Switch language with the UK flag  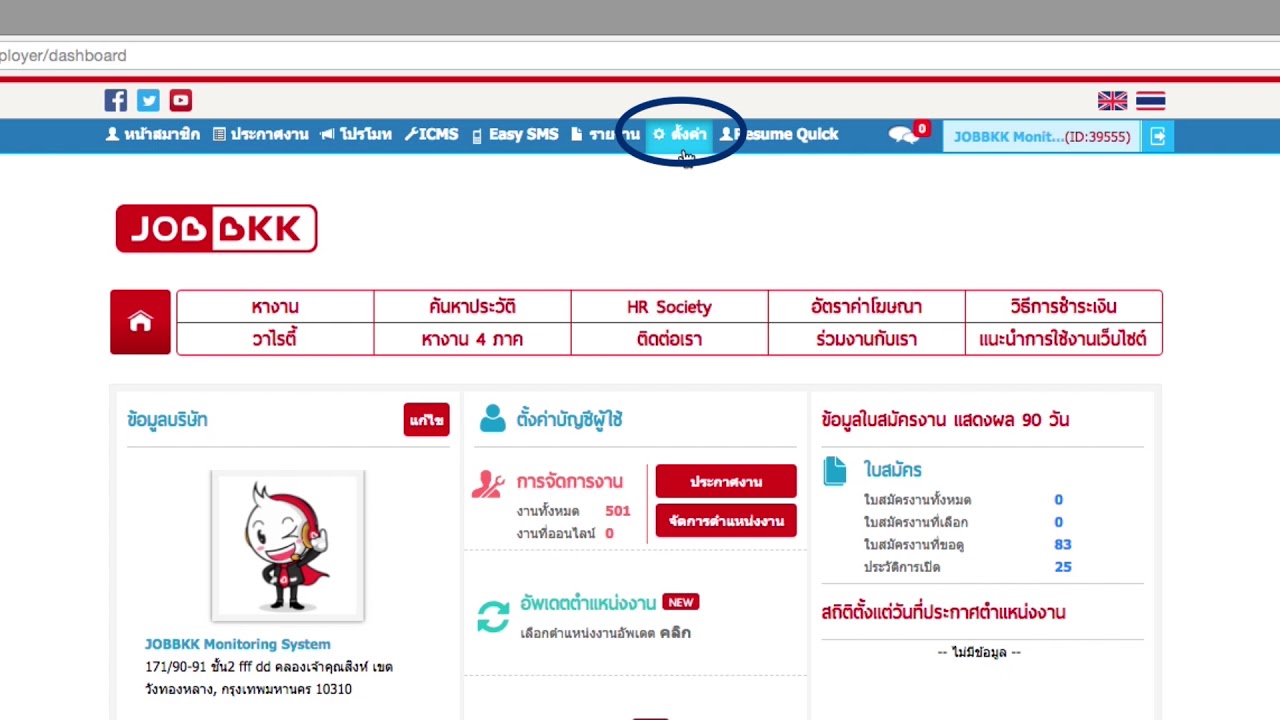pos(1112,101)
